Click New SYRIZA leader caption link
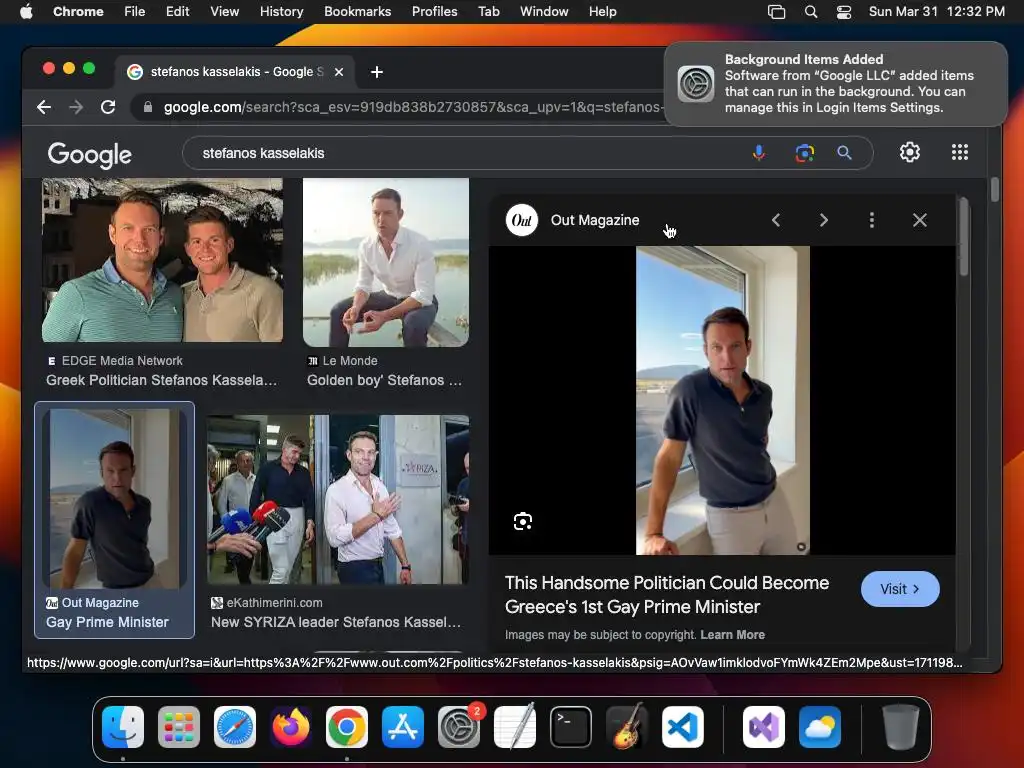 pyautogui.click(x=336, y=622)
